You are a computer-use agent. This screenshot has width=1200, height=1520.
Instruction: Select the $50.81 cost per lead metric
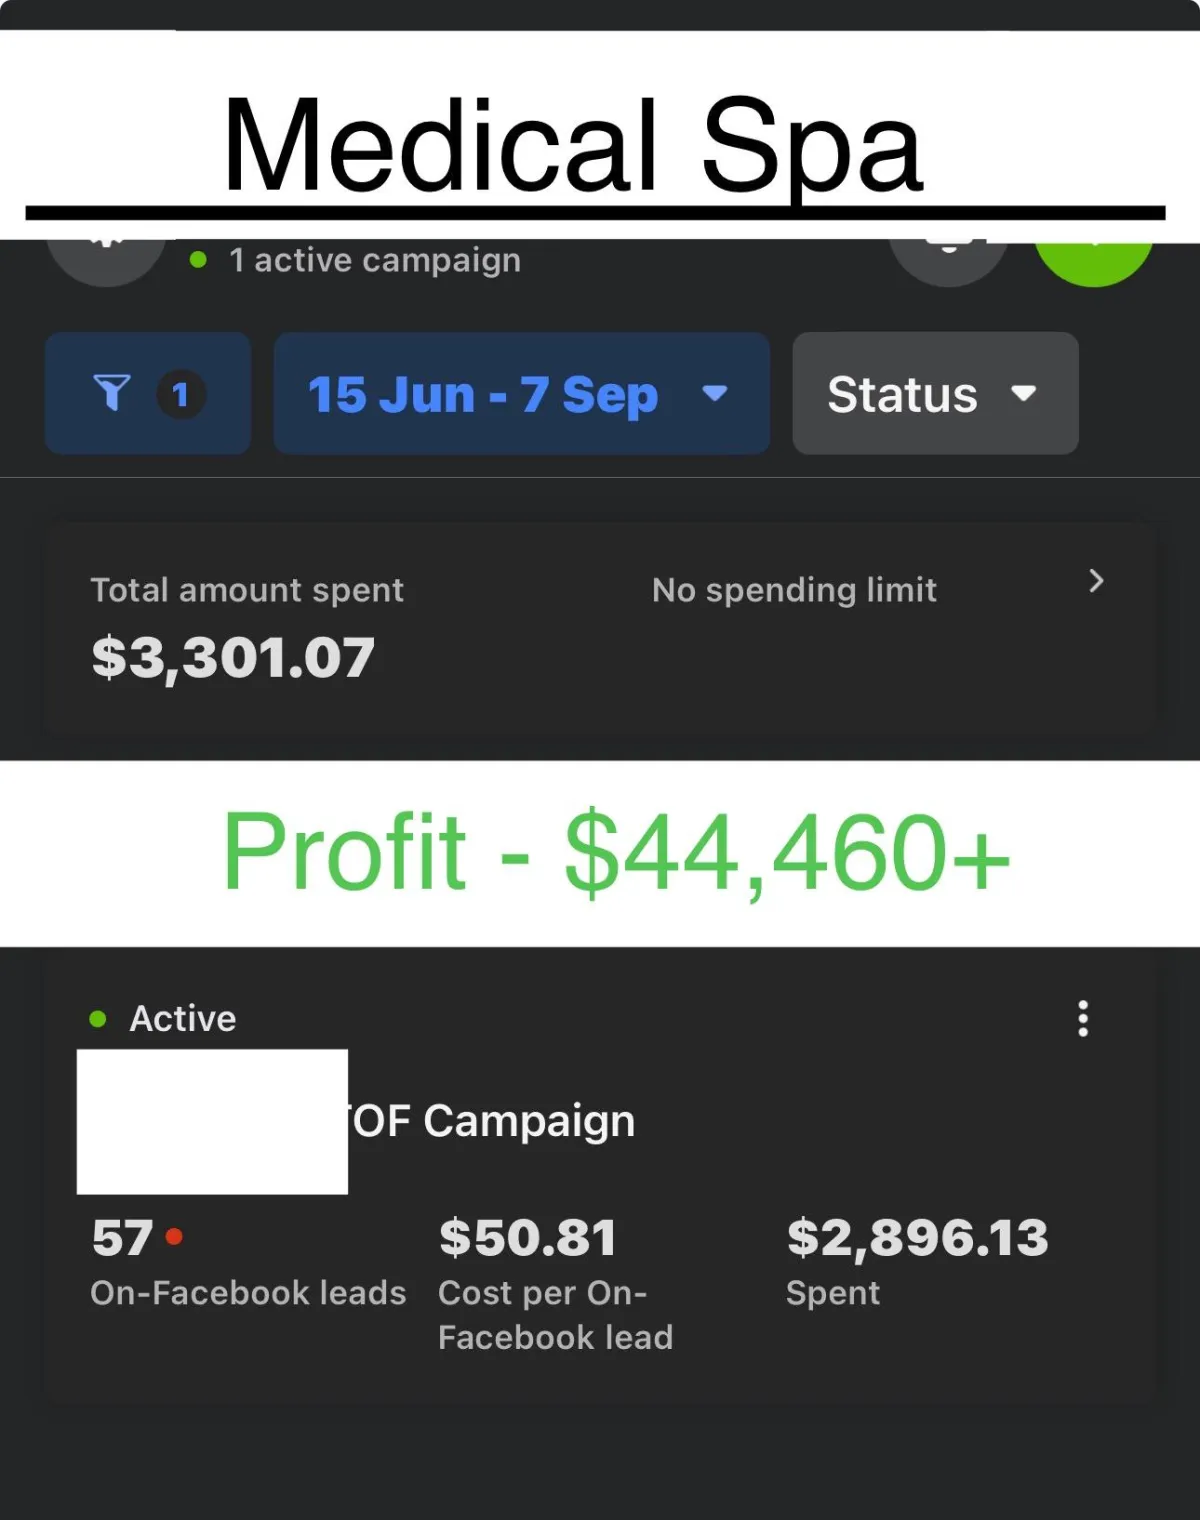click(556, 1283)
